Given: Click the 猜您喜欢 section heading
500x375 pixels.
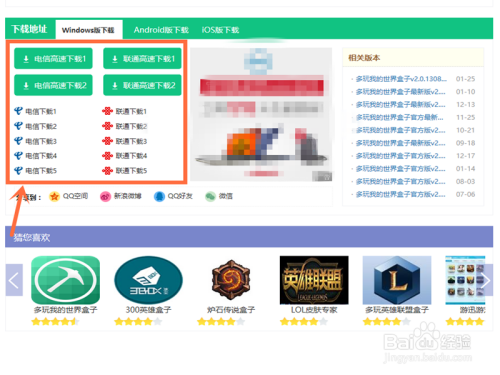Looking at the screenshot, I should tap(32, 237).
